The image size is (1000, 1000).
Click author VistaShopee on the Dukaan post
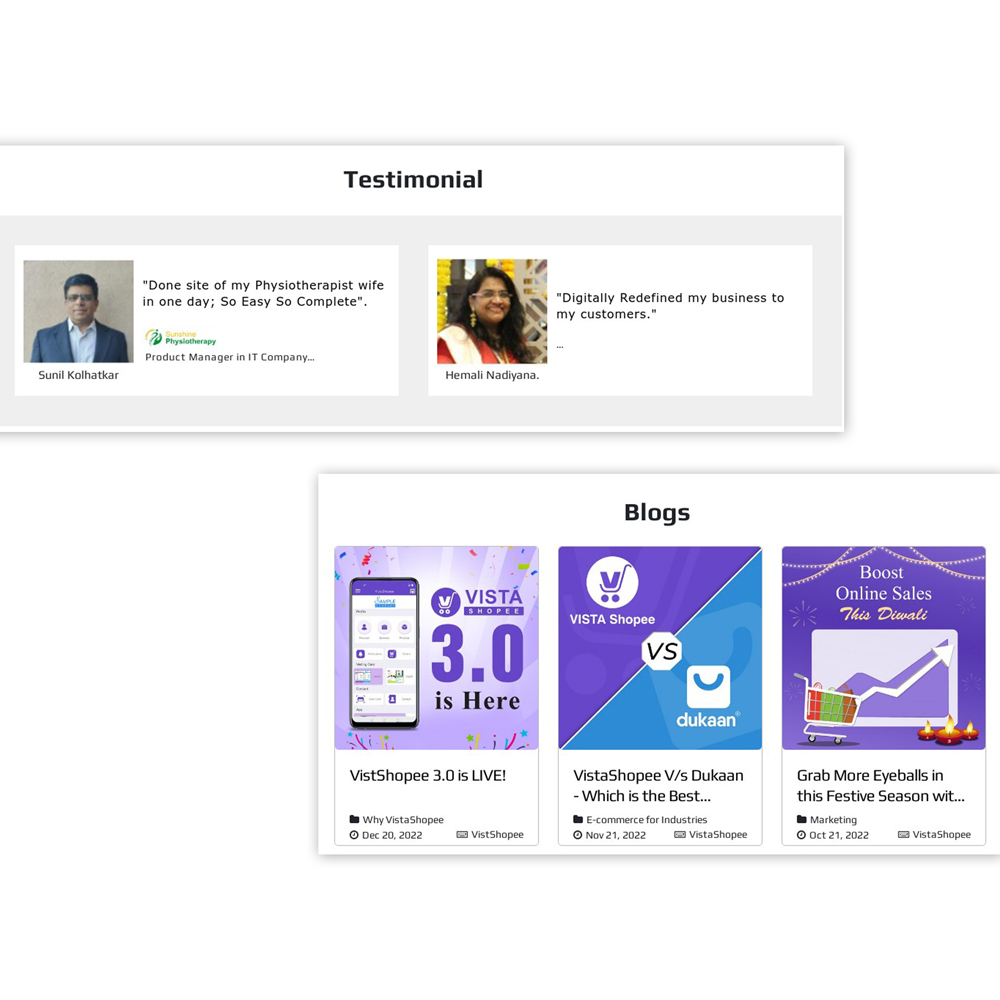tap(718, 834)
